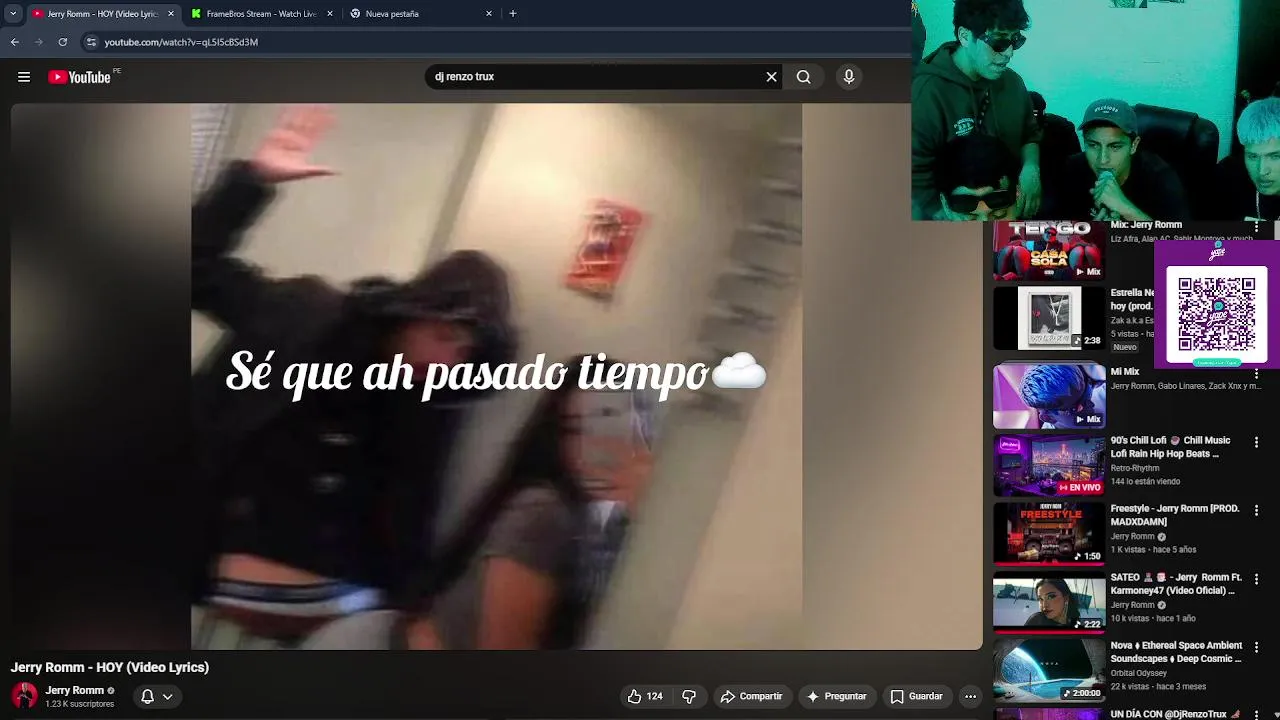The height and width of the screenshot is (720, 1280).
Task: Click 'Retro-Rhythm' channel name
Action: tap(1135, 468)
